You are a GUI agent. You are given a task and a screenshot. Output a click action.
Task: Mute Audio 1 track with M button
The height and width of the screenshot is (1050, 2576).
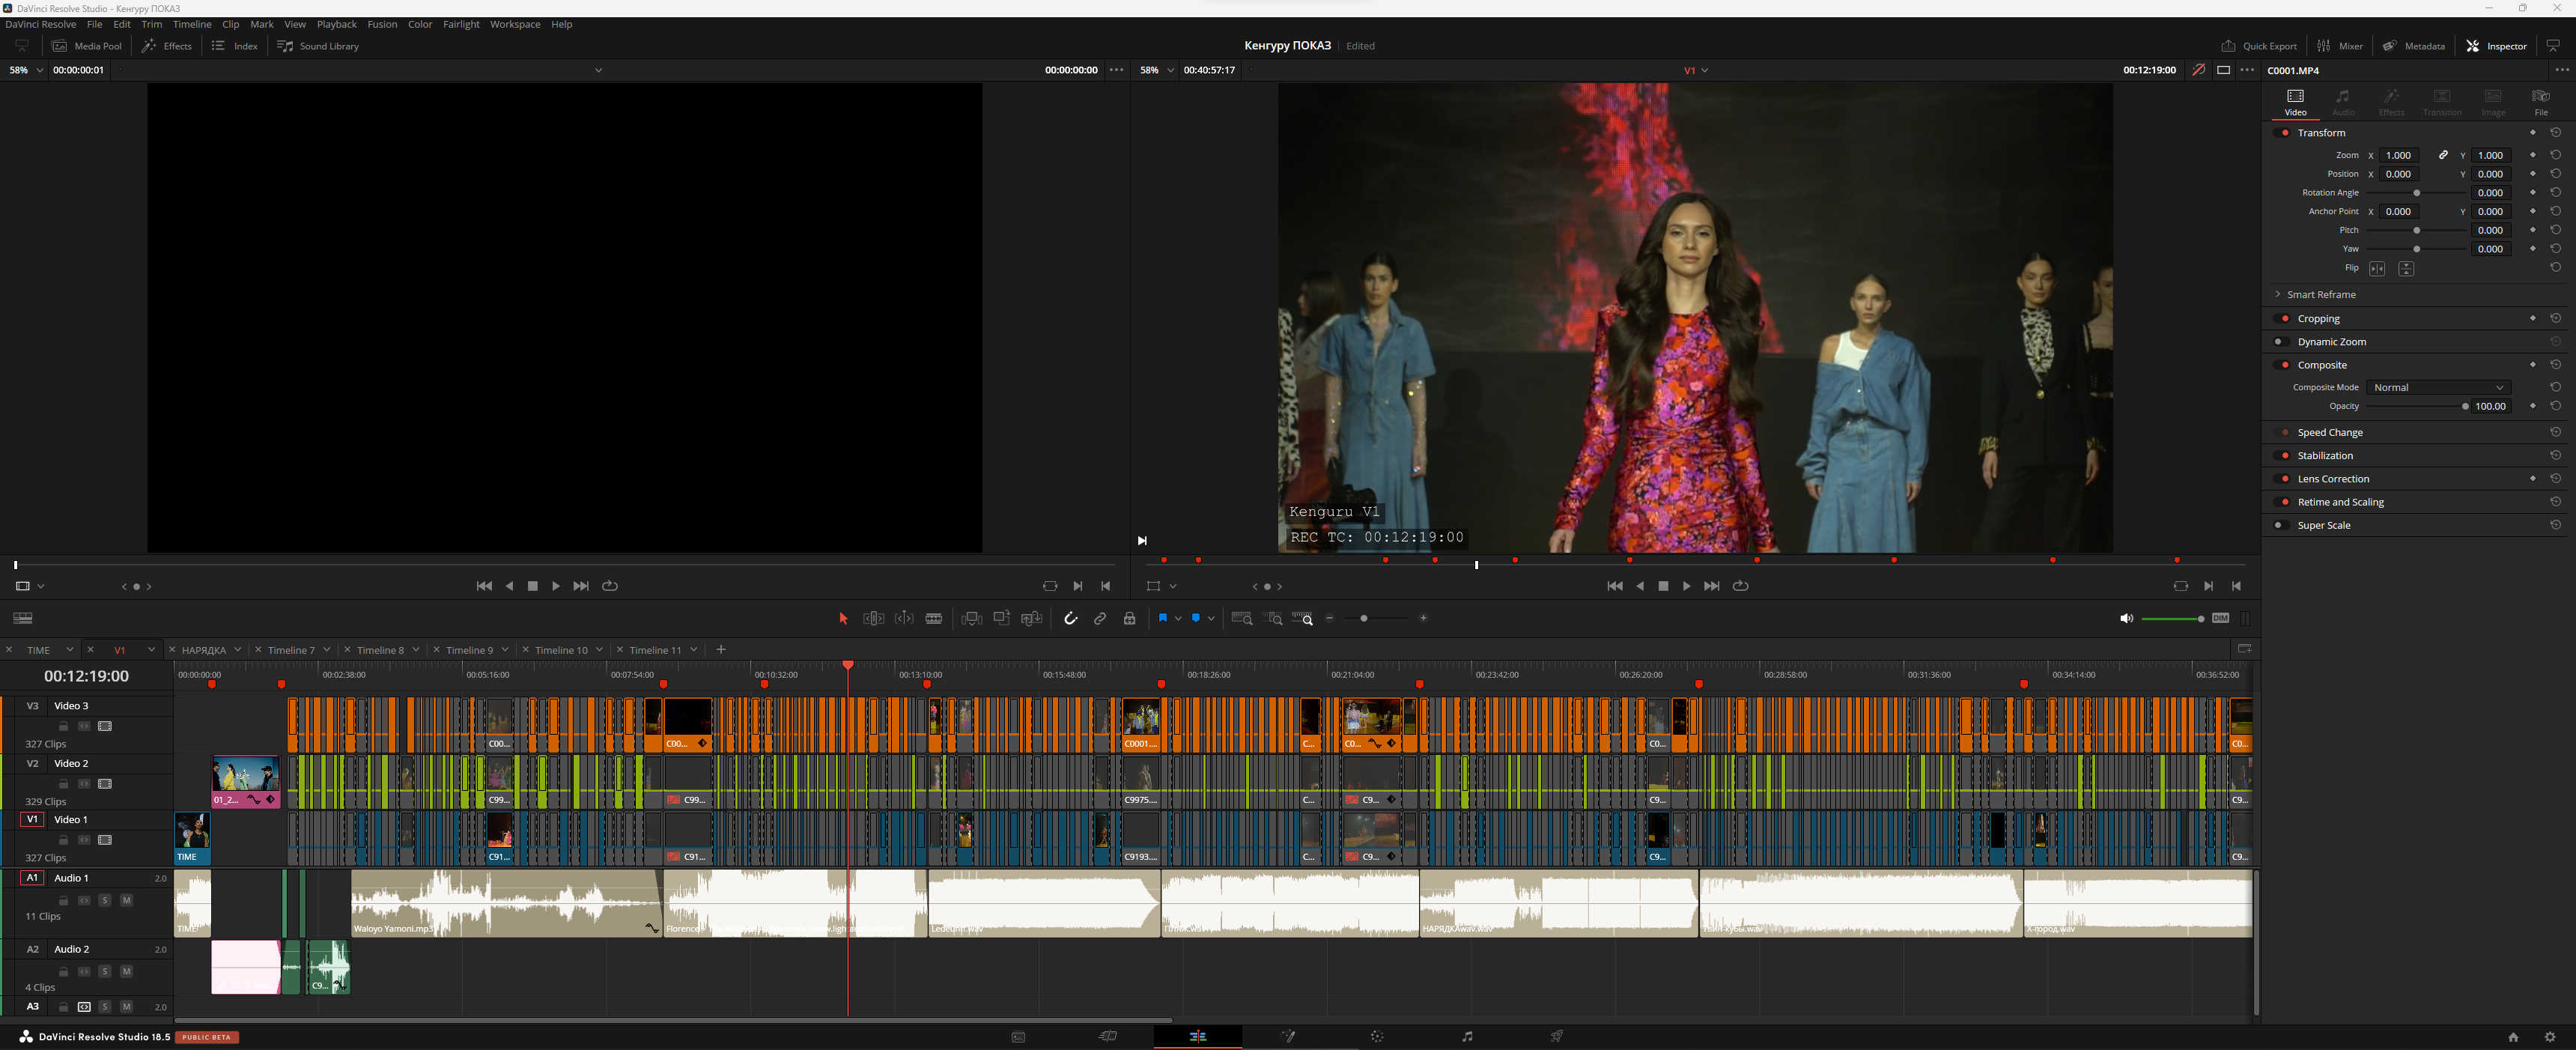click(x=126, y=900)
